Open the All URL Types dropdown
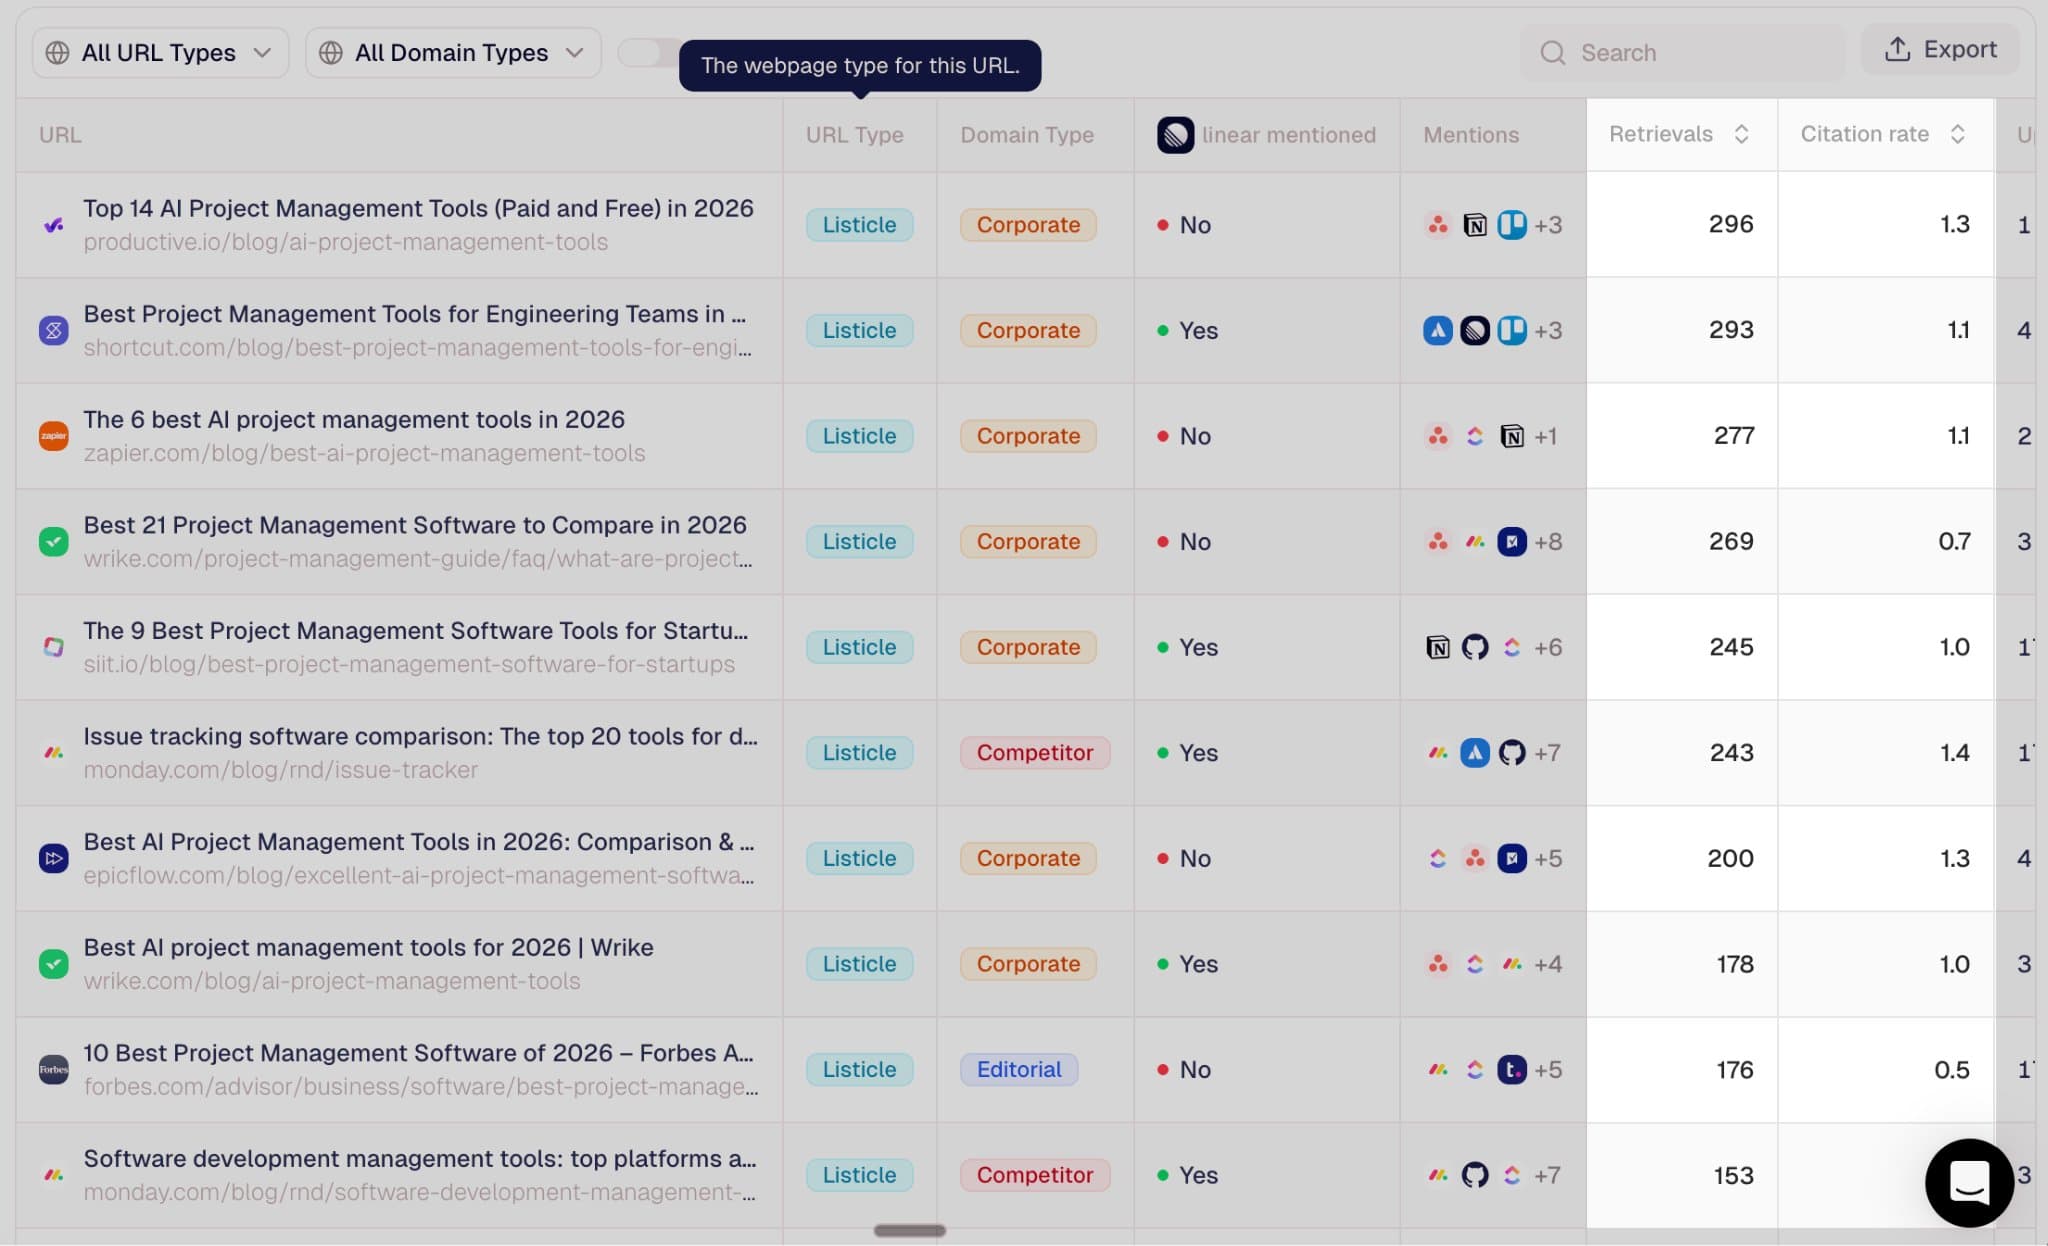This screenshot has width=2048, height=1246. 160,52
